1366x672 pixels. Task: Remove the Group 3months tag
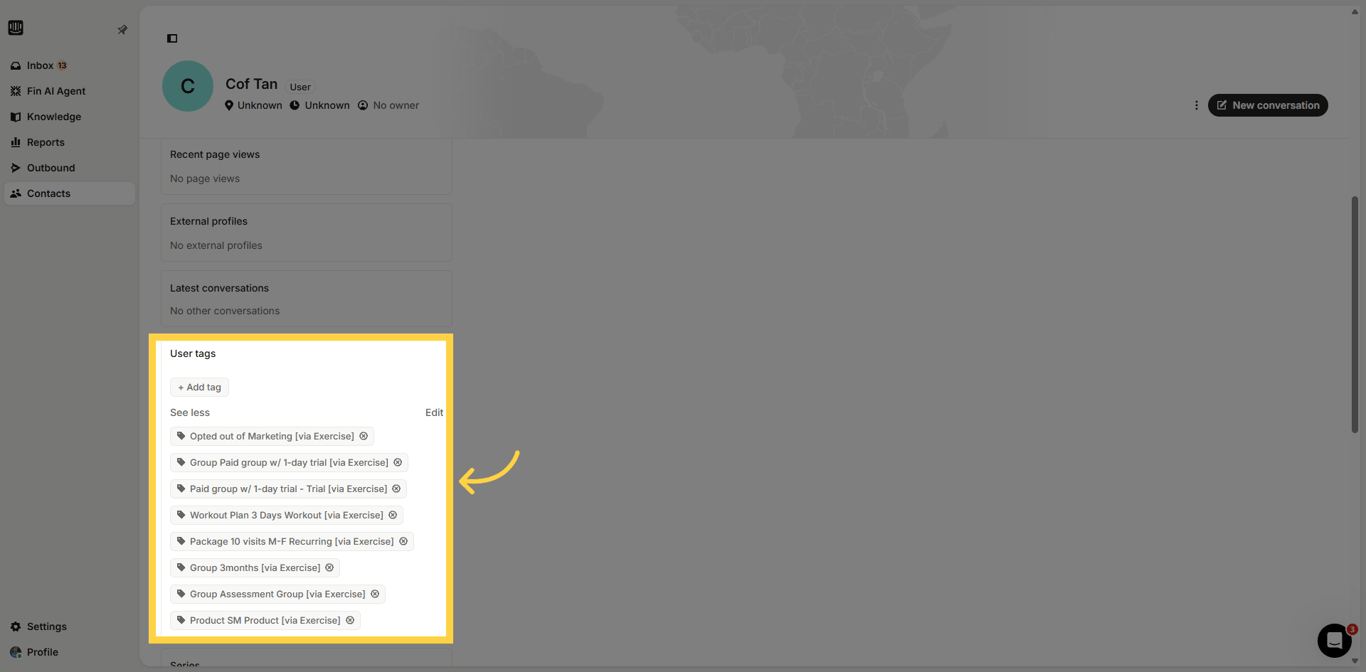(x=329, y=567)
